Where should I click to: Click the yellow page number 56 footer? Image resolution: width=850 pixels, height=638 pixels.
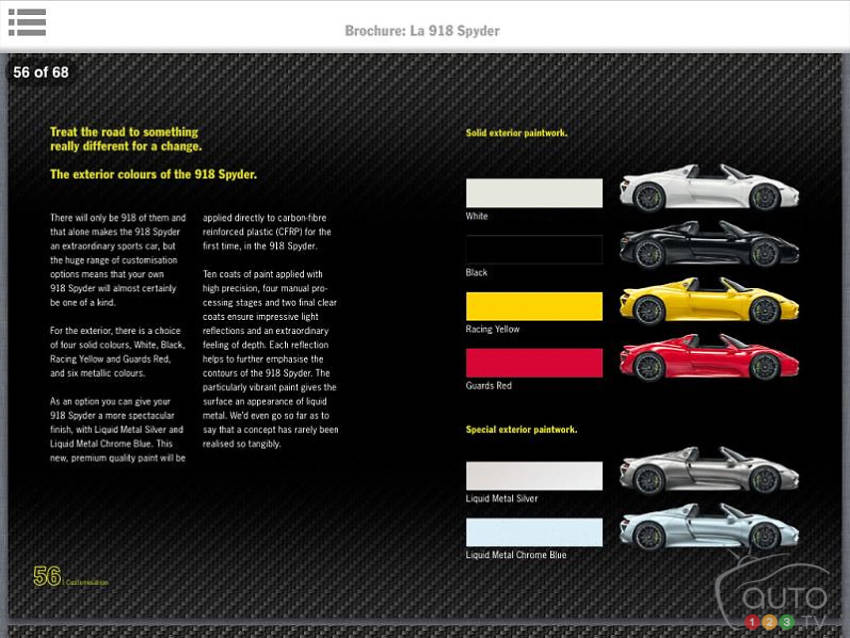click(x=47, y=576)
